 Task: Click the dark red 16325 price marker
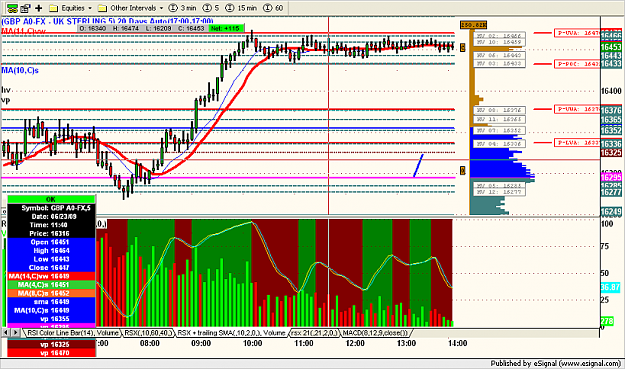click(x=611, y=152)
